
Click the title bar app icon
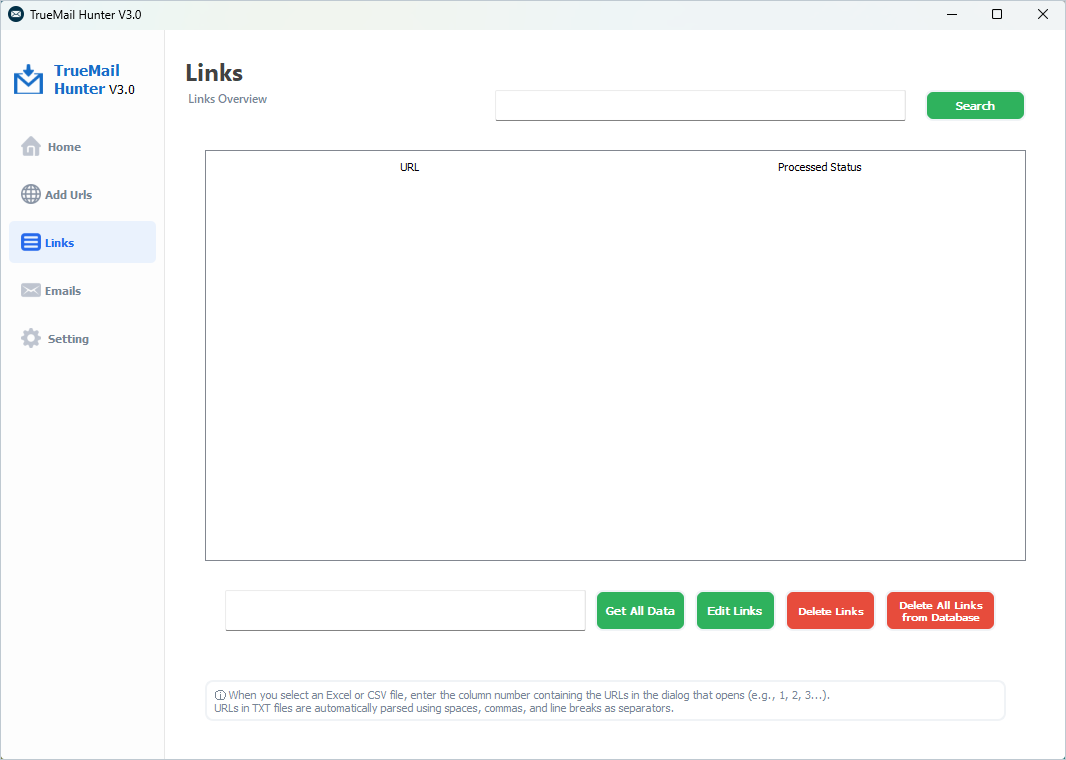click(x=16, y=14)
